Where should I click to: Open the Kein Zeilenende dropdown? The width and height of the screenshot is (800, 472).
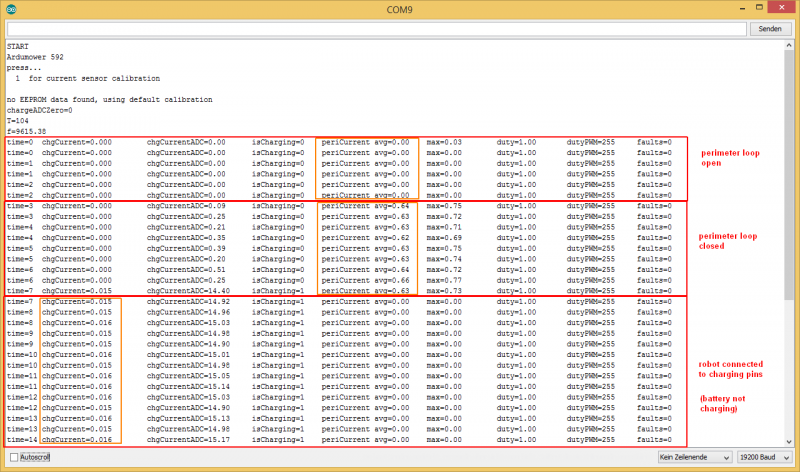(694, 457)
